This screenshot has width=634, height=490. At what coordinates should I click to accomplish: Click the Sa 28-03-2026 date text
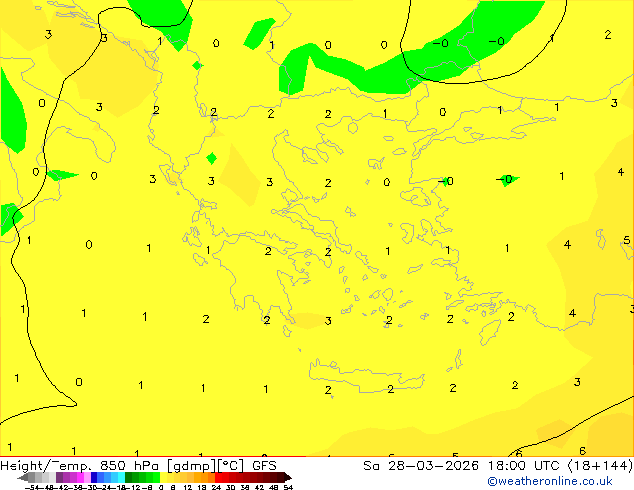point(421,466)
